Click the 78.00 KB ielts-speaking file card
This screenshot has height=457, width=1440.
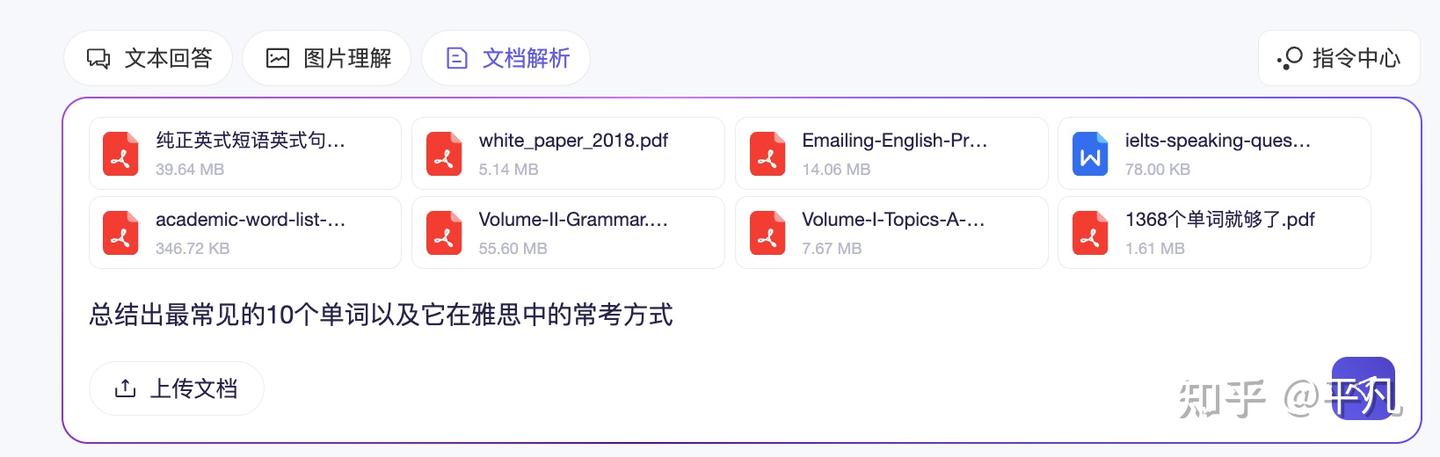[x=1214, y=153]
